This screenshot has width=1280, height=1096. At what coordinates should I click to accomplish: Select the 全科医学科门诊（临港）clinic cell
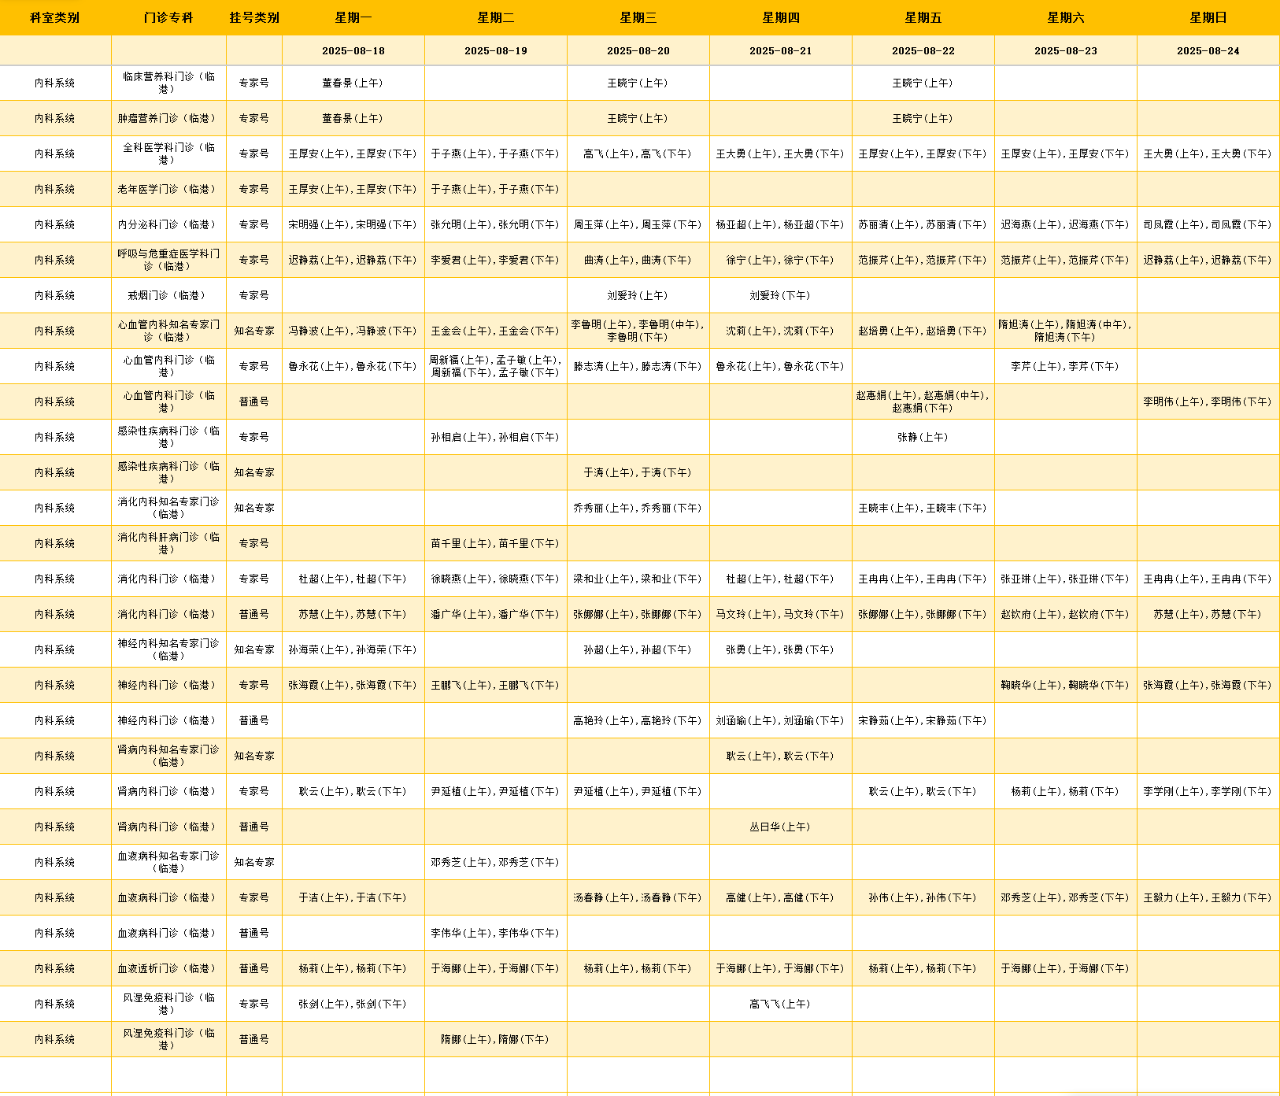pyautogui.click(x=169, y=154)
